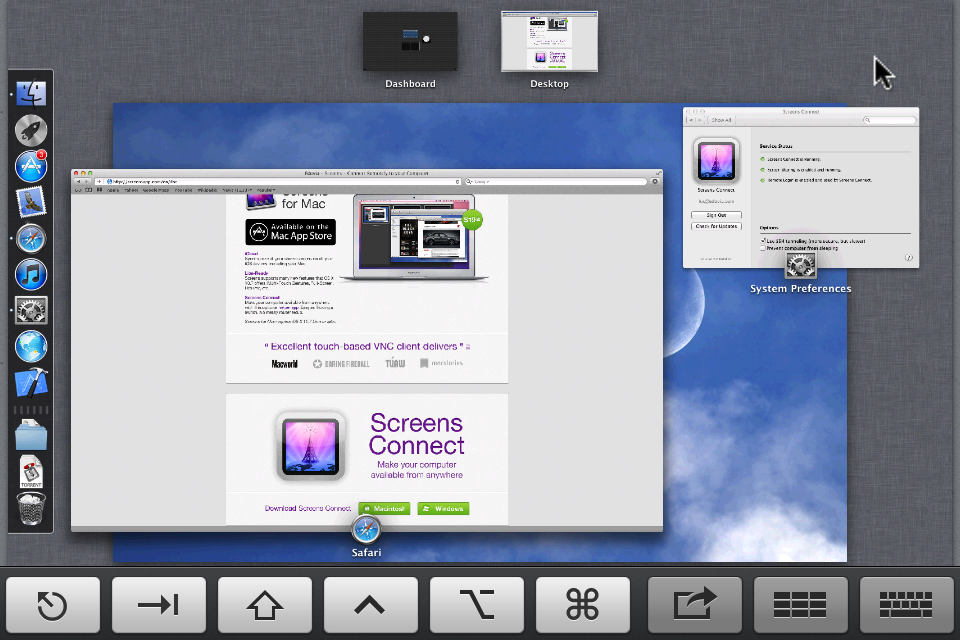The width and height of the screenshot is (960, 640).
Task: Click Safari back navigation button
Action: pos(78,181)
